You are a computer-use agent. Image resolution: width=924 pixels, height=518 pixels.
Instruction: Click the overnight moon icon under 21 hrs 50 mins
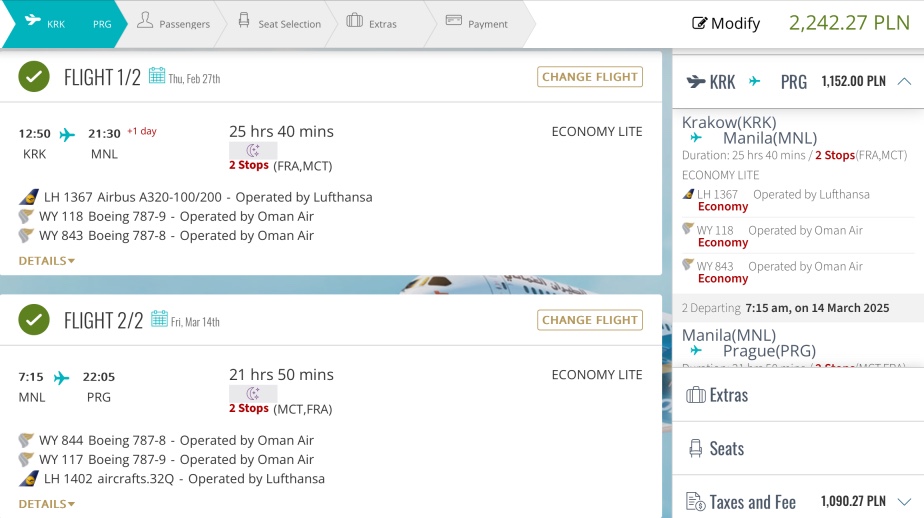pyautogui.click(x=253, y=393)
